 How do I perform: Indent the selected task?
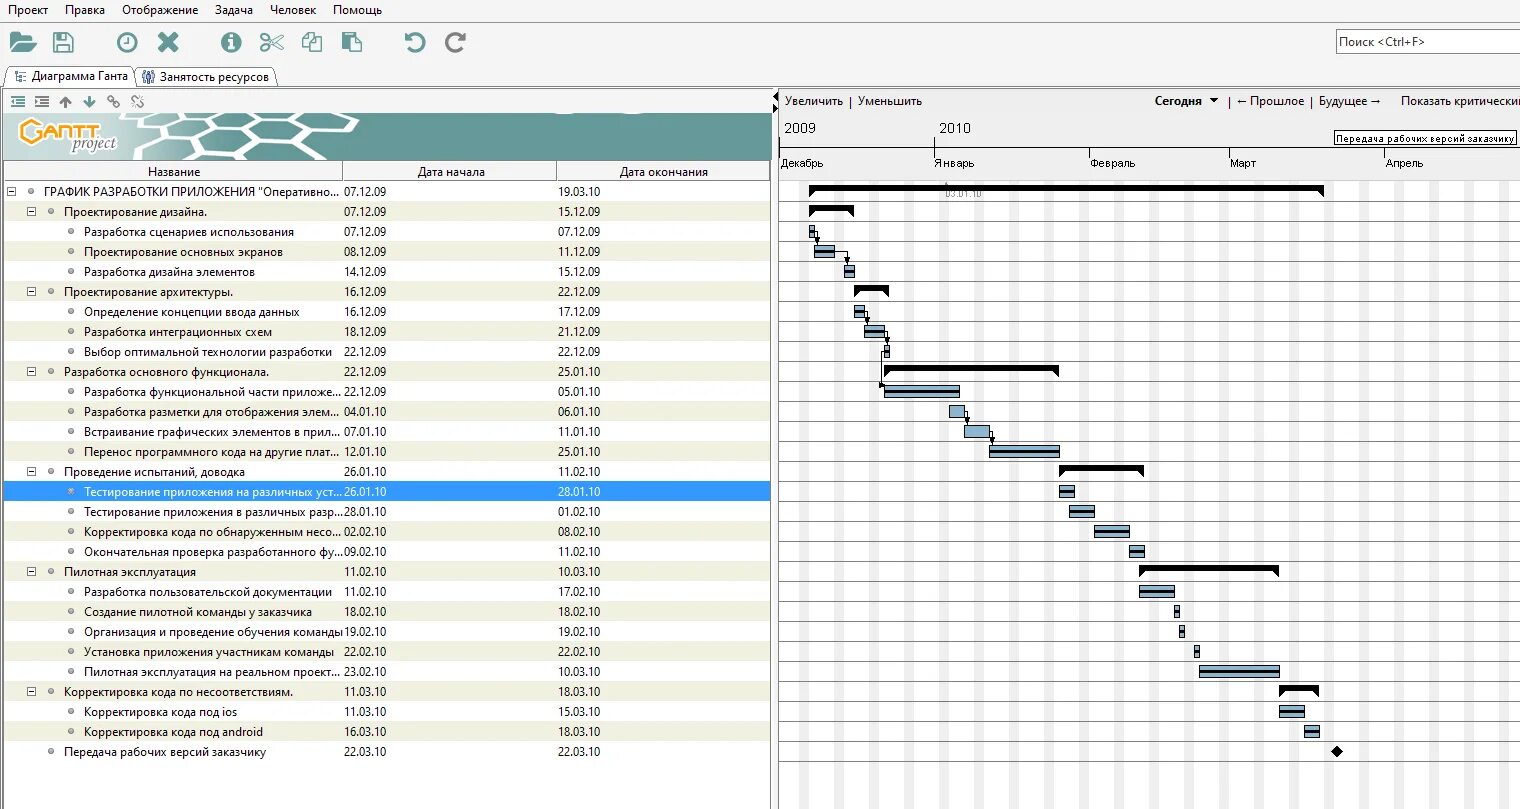pyautogui.click(x=41, y=101)
